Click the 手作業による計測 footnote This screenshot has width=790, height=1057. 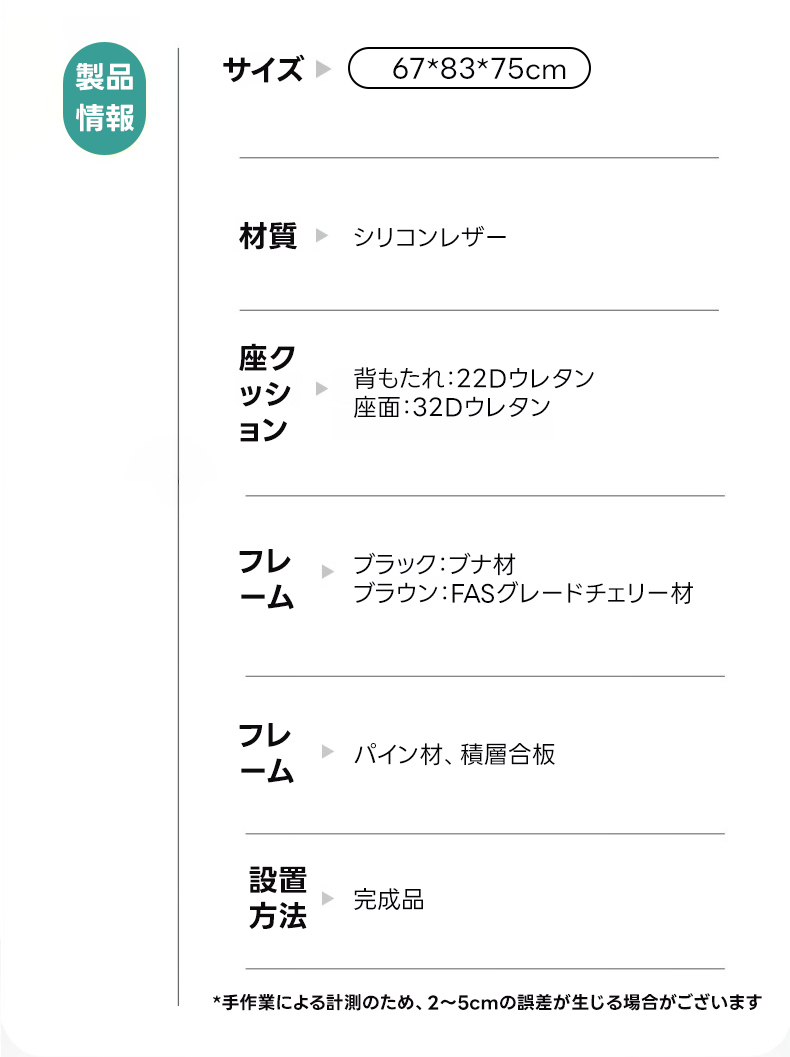point(487,1001)
